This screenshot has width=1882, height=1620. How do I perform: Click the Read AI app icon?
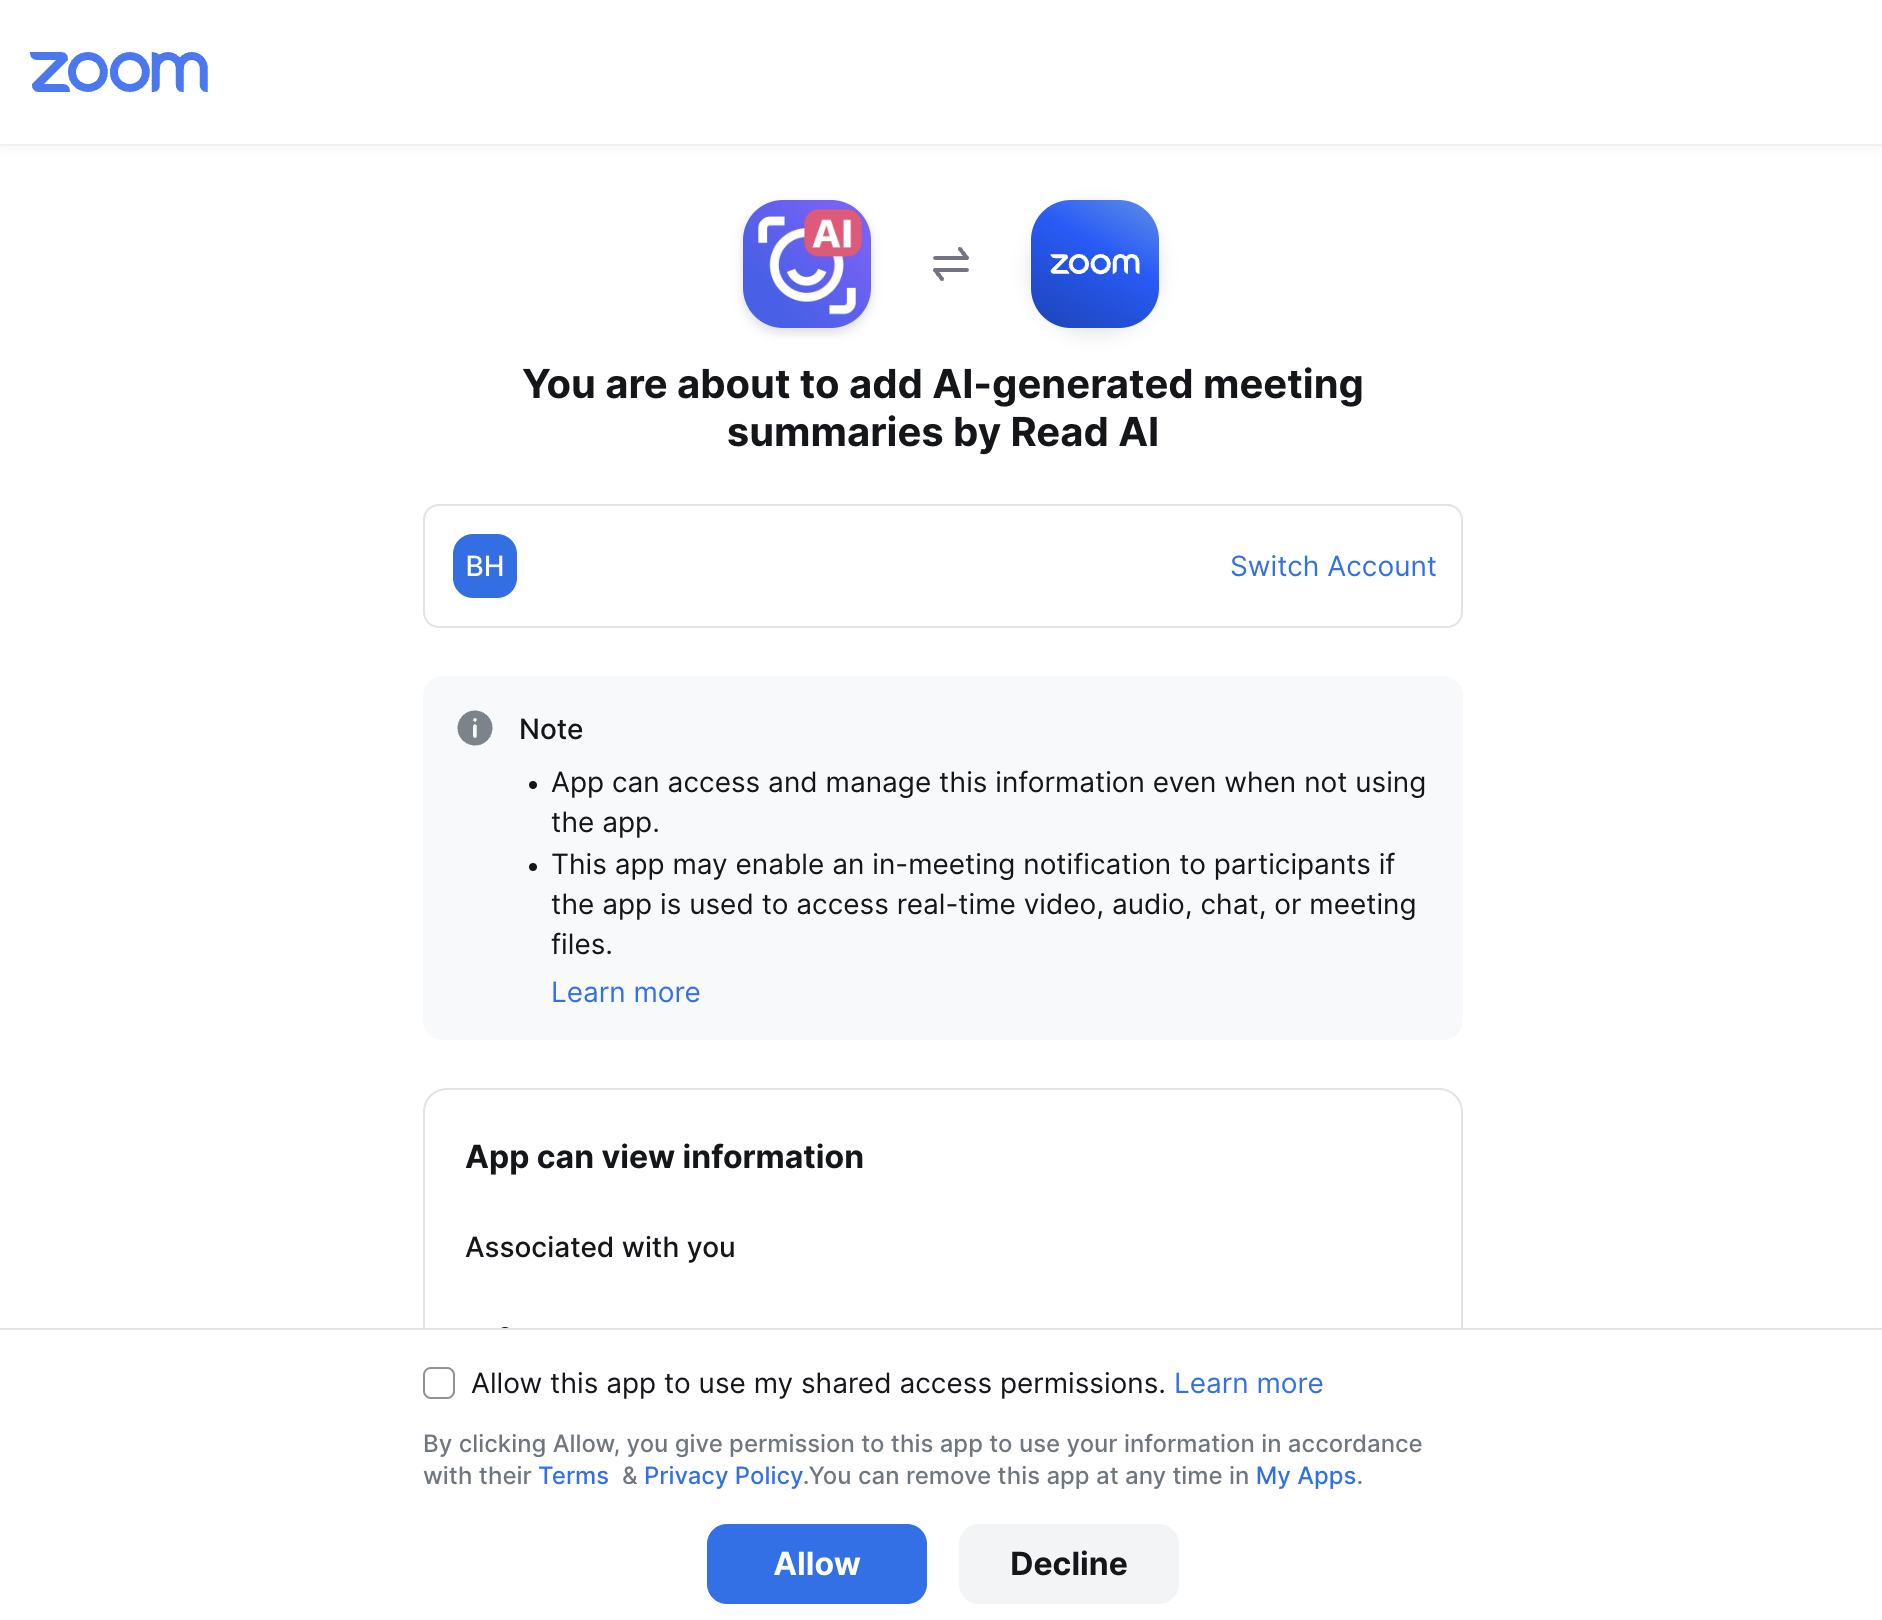807,264
